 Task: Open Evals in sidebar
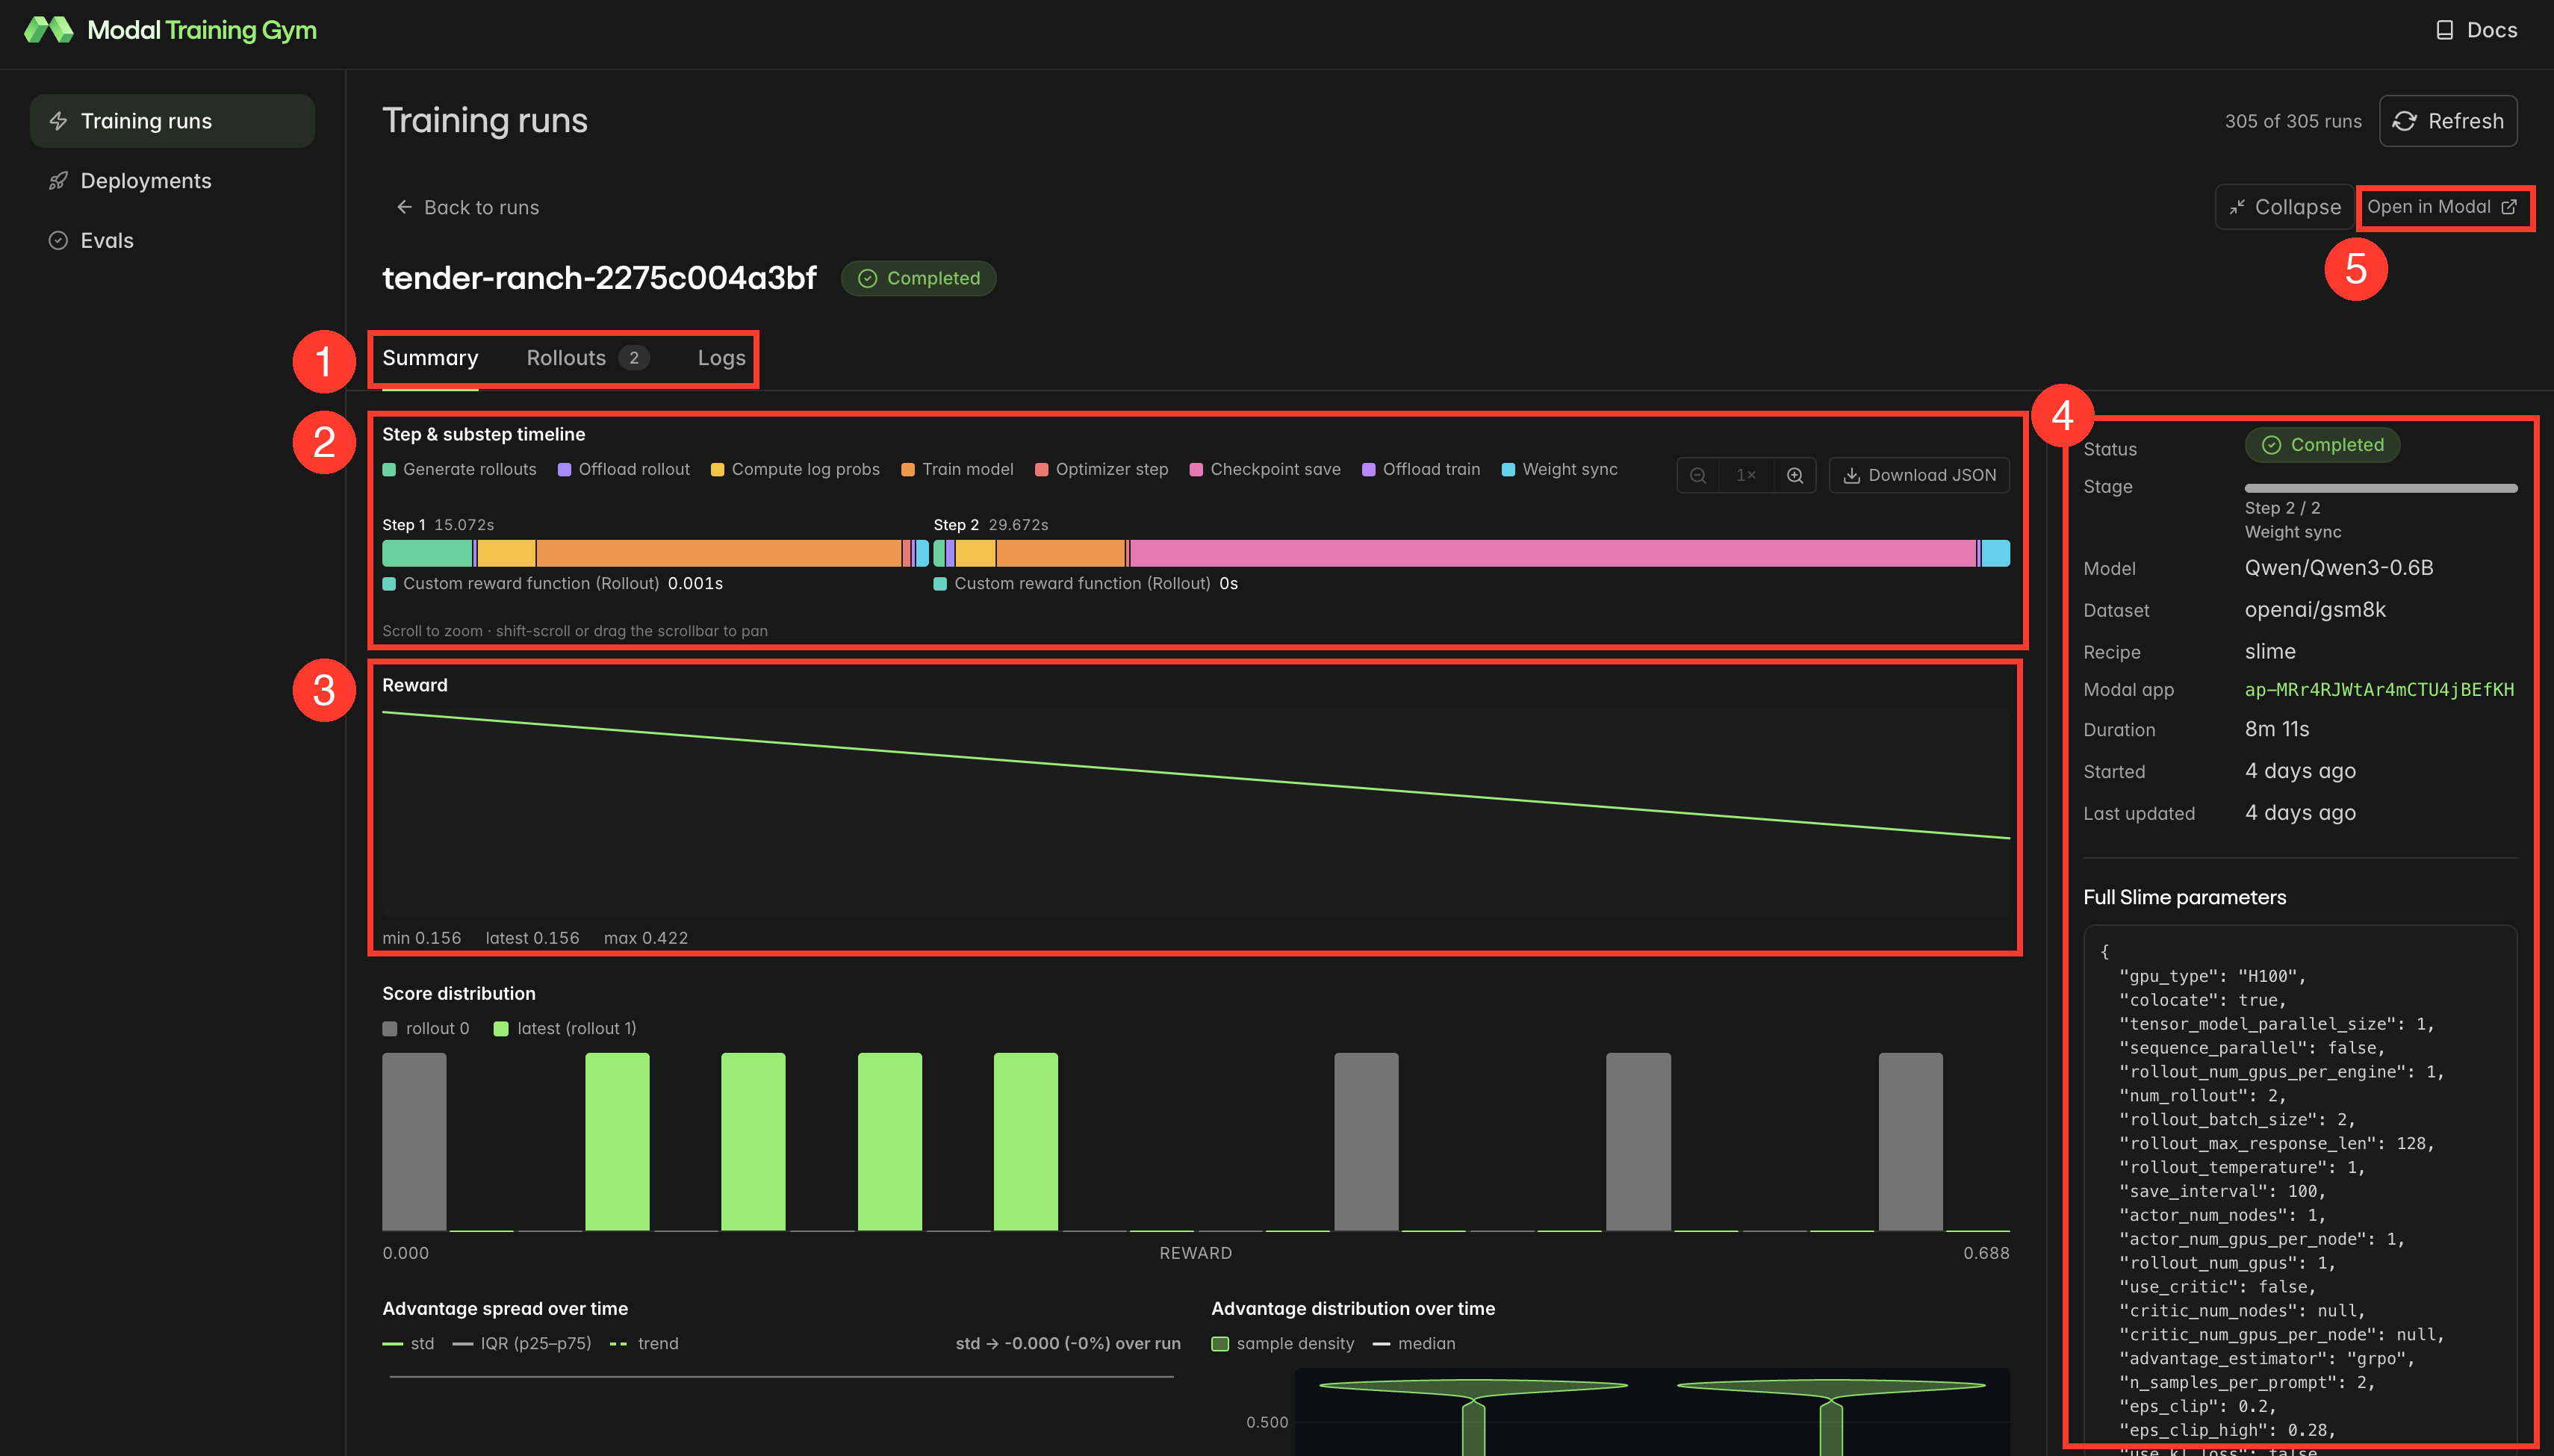pyautogui.click(x=172, y=241)
